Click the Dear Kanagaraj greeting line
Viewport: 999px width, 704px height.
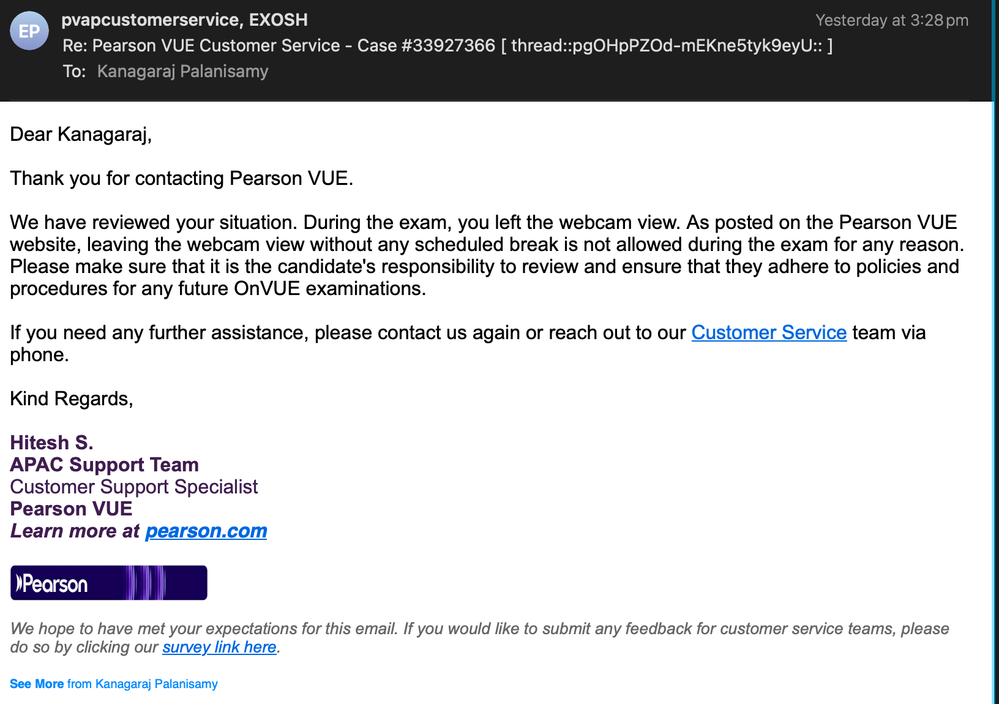click(81, 134)
